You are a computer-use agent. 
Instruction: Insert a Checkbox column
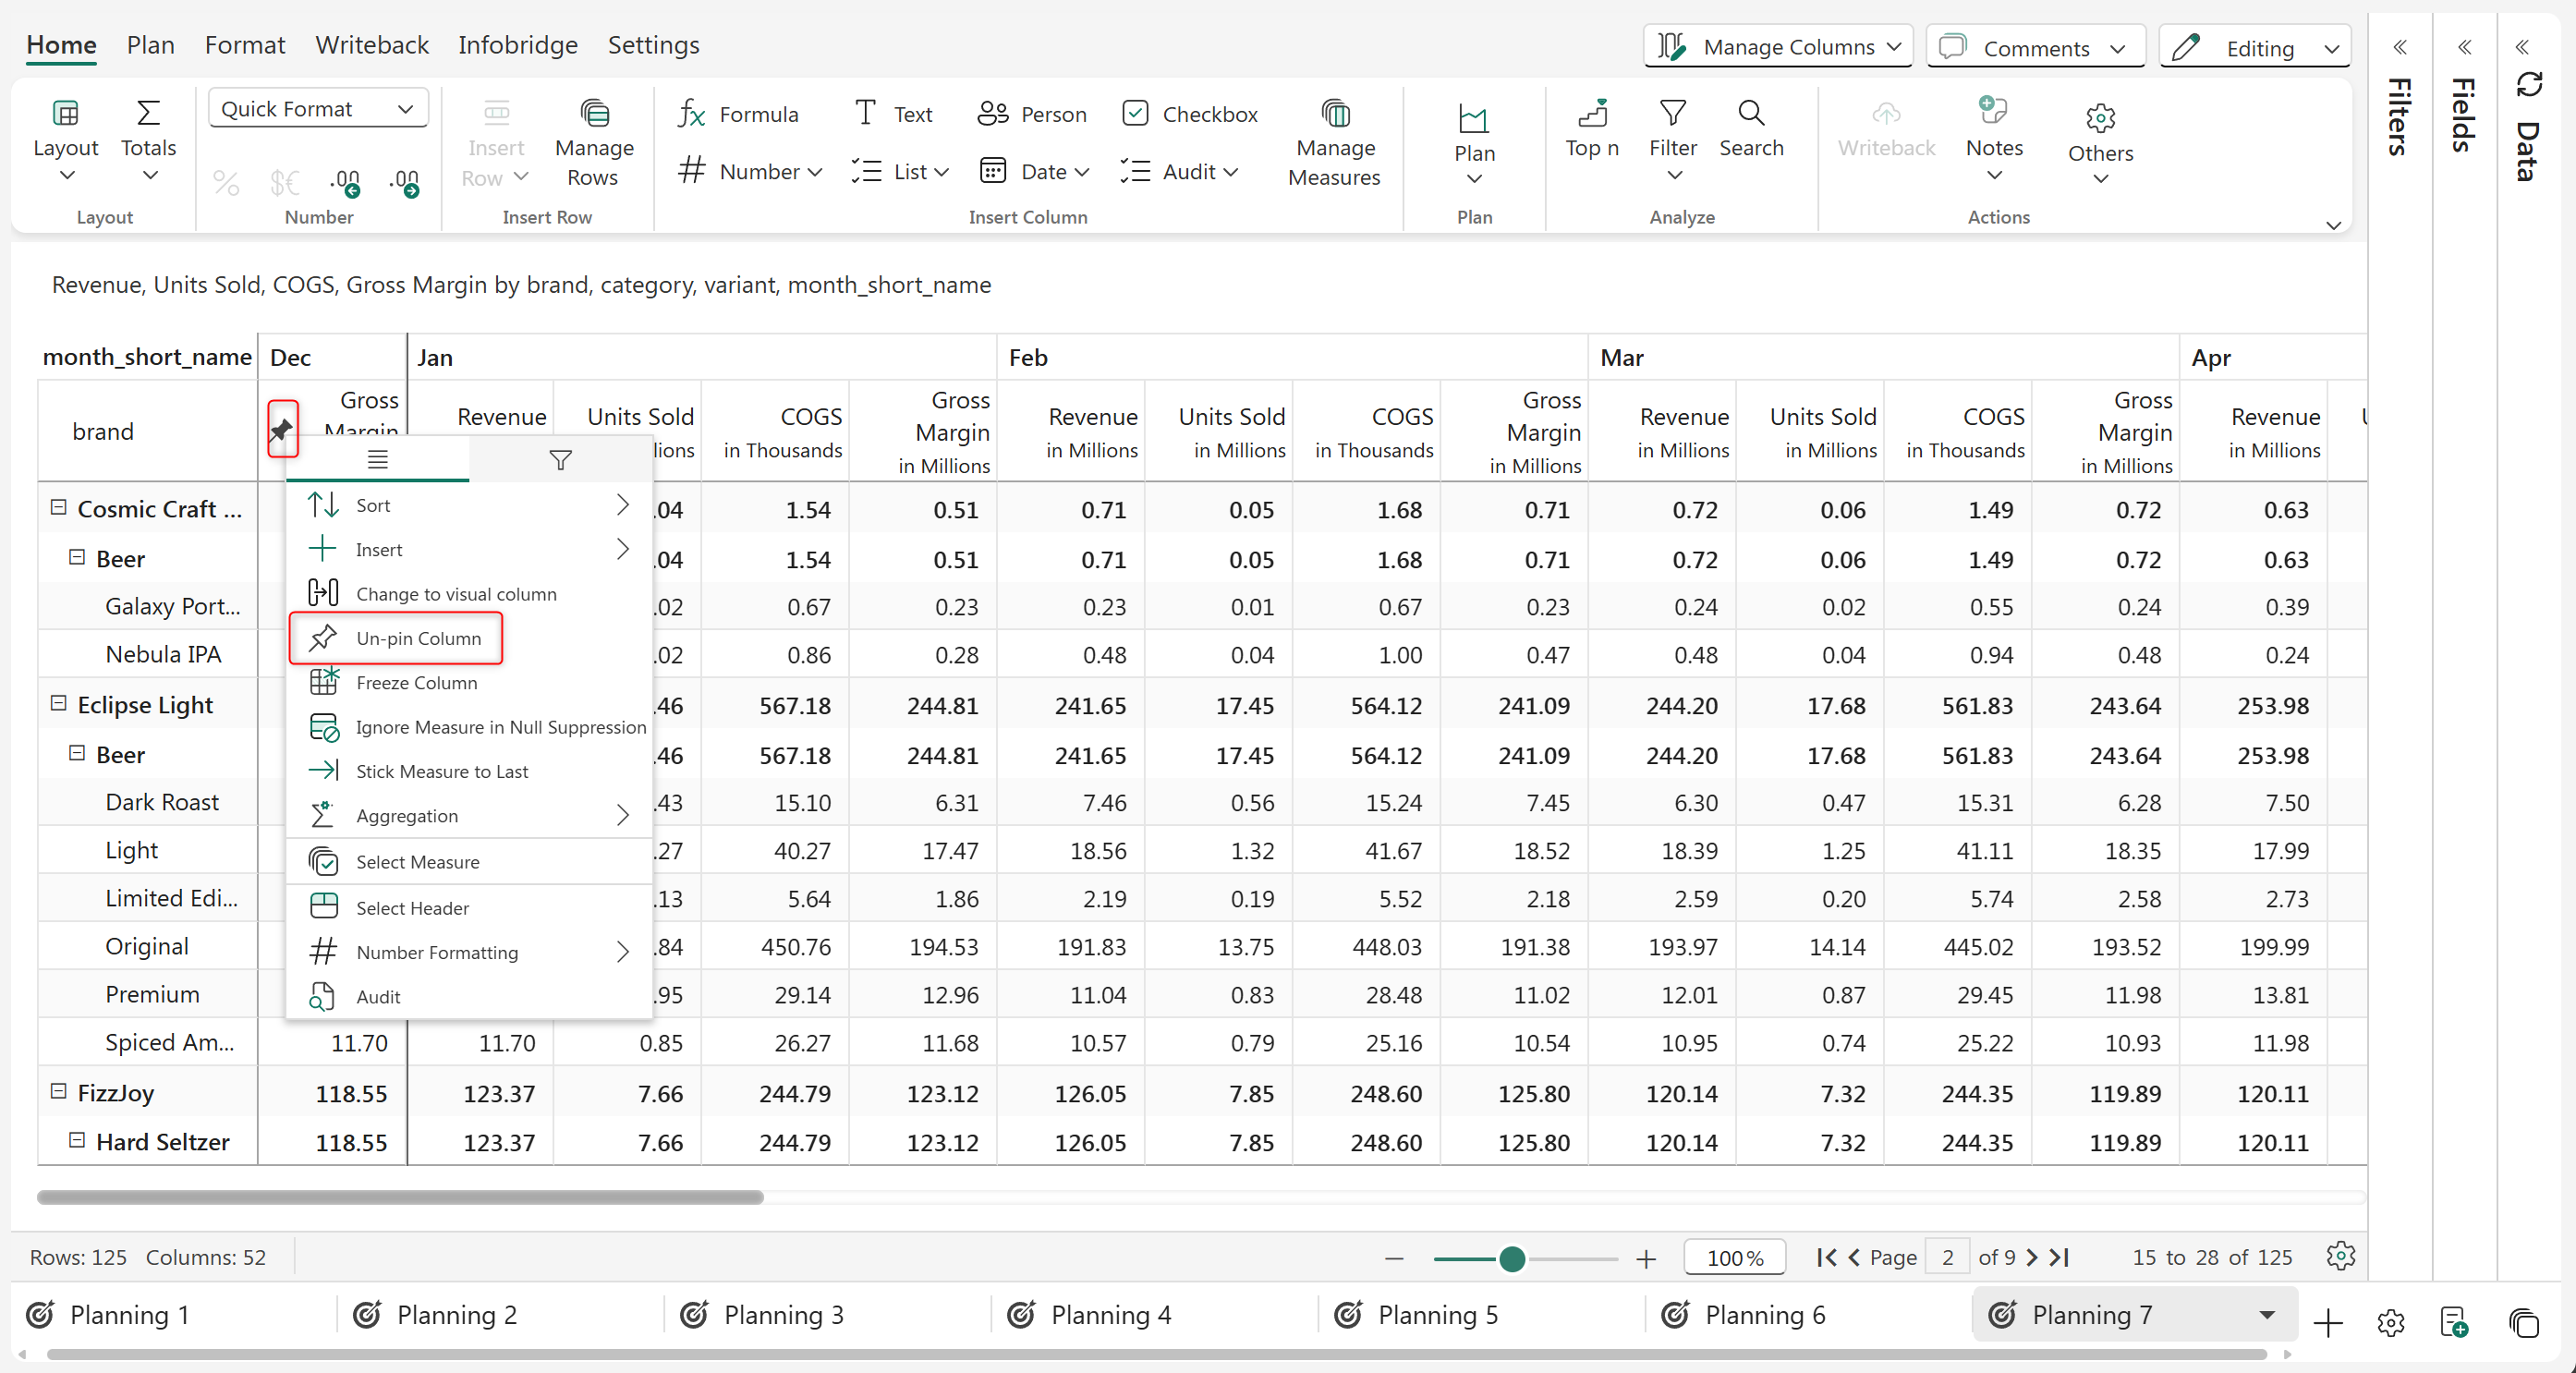point(1189,114)
